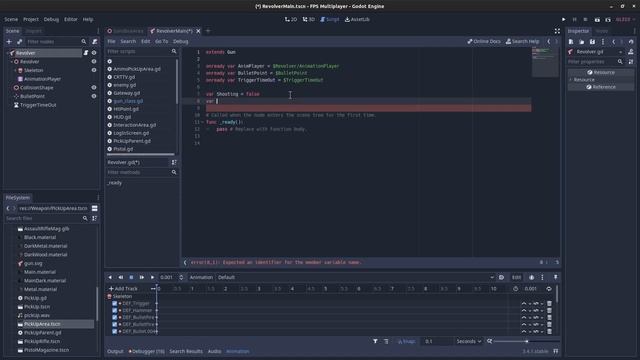The height and width of the screenshot is (360, 640).
Task: Open AmmoPickUpArea.gd in script list
Action: pyautogui.click(x=137, y=69)
